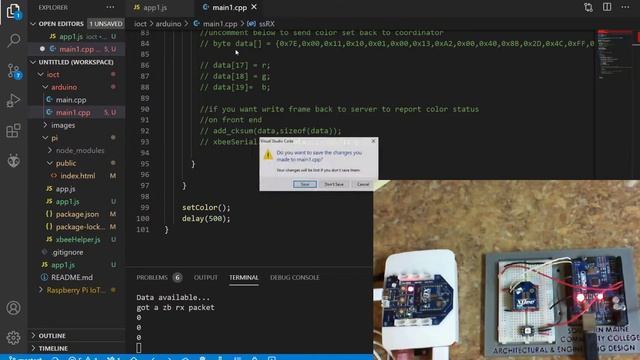
Task: Click the Problems count badge 6
Action: tap(177, 278)
